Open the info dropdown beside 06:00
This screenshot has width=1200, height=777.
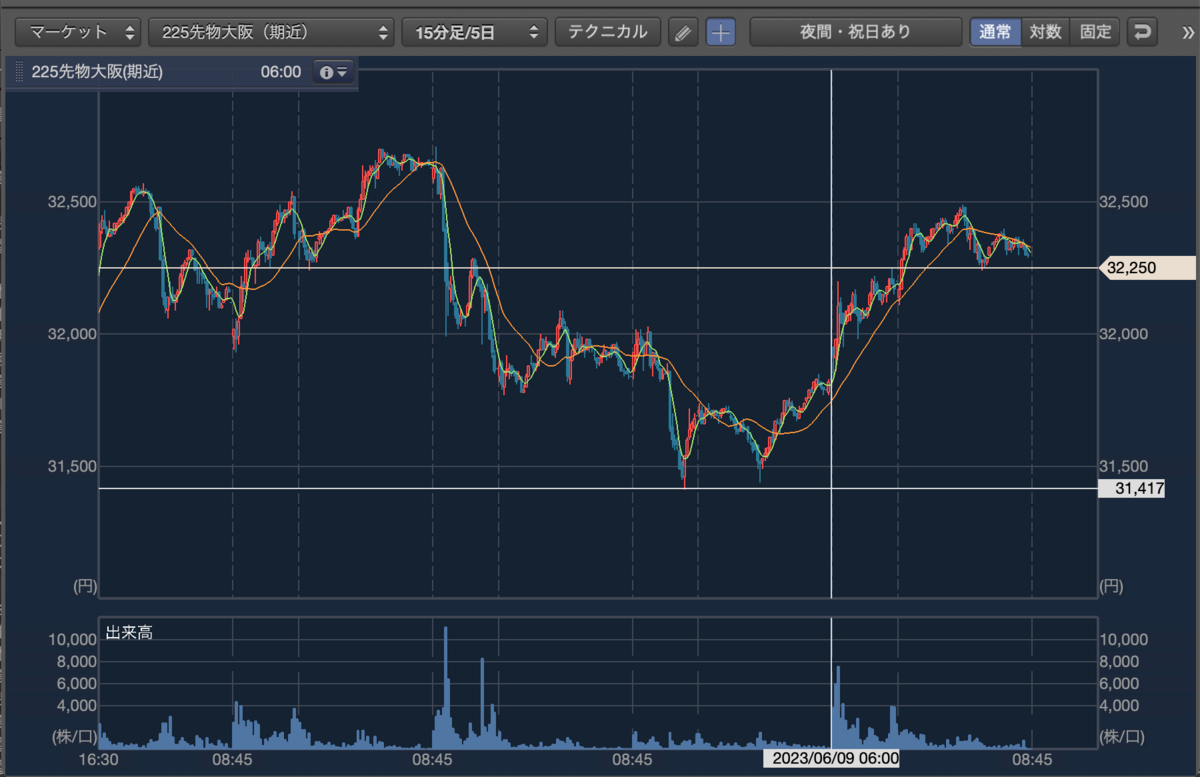coord(334,72)
